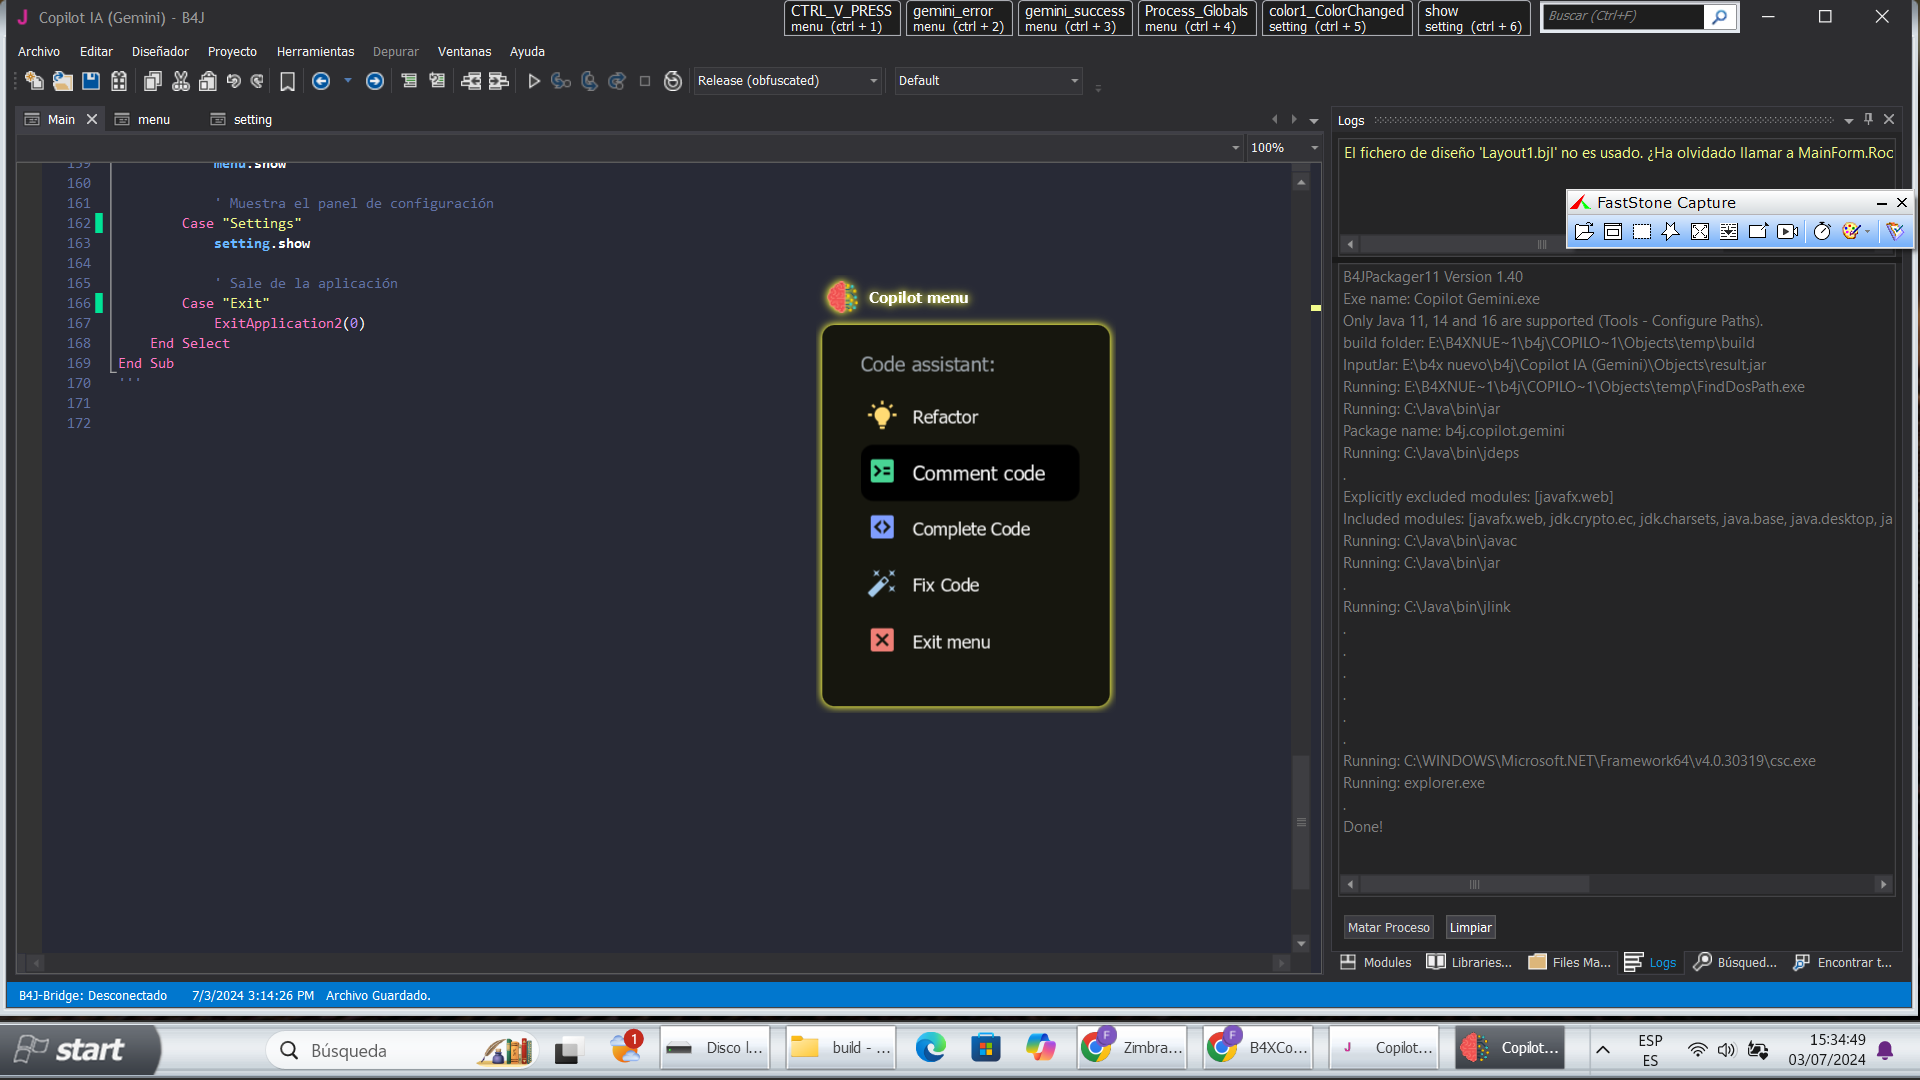The height and width of the screenshot is (1080, 1920).
Task: Open the Herramientas menu
Action: coord(315,51)
